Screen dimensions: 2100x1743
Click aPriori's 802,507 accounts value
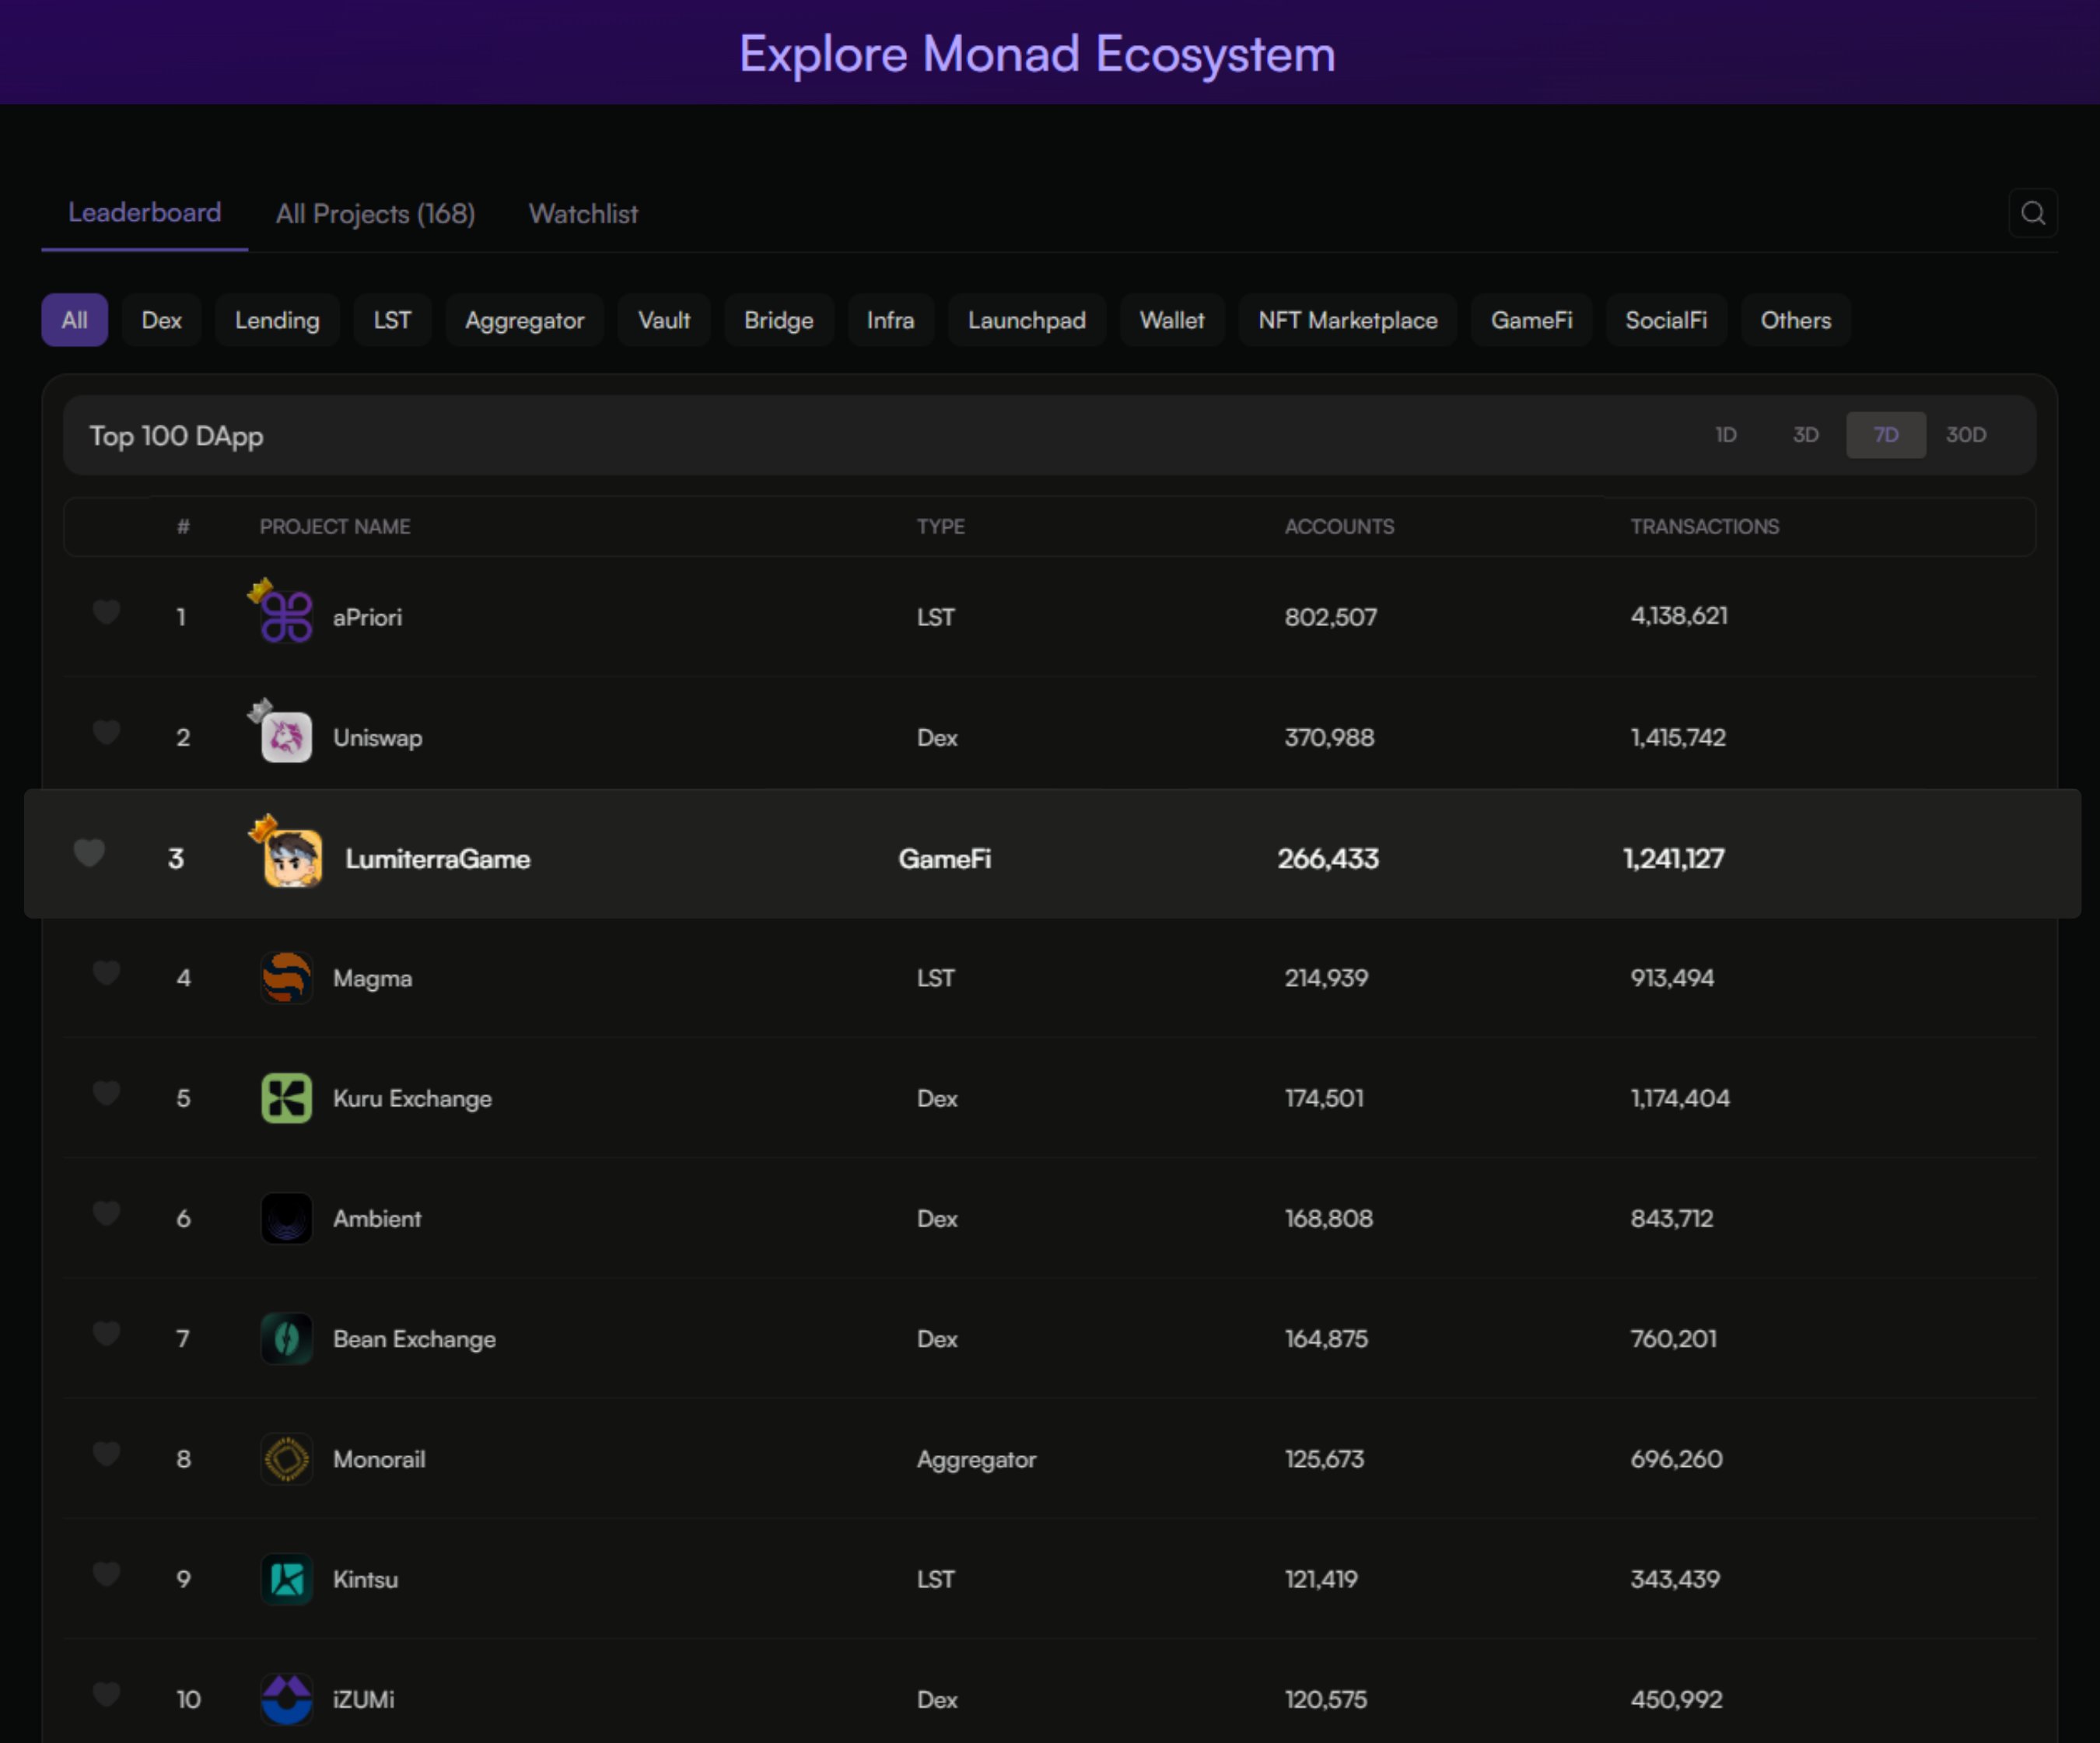[x=1331, y=617]
